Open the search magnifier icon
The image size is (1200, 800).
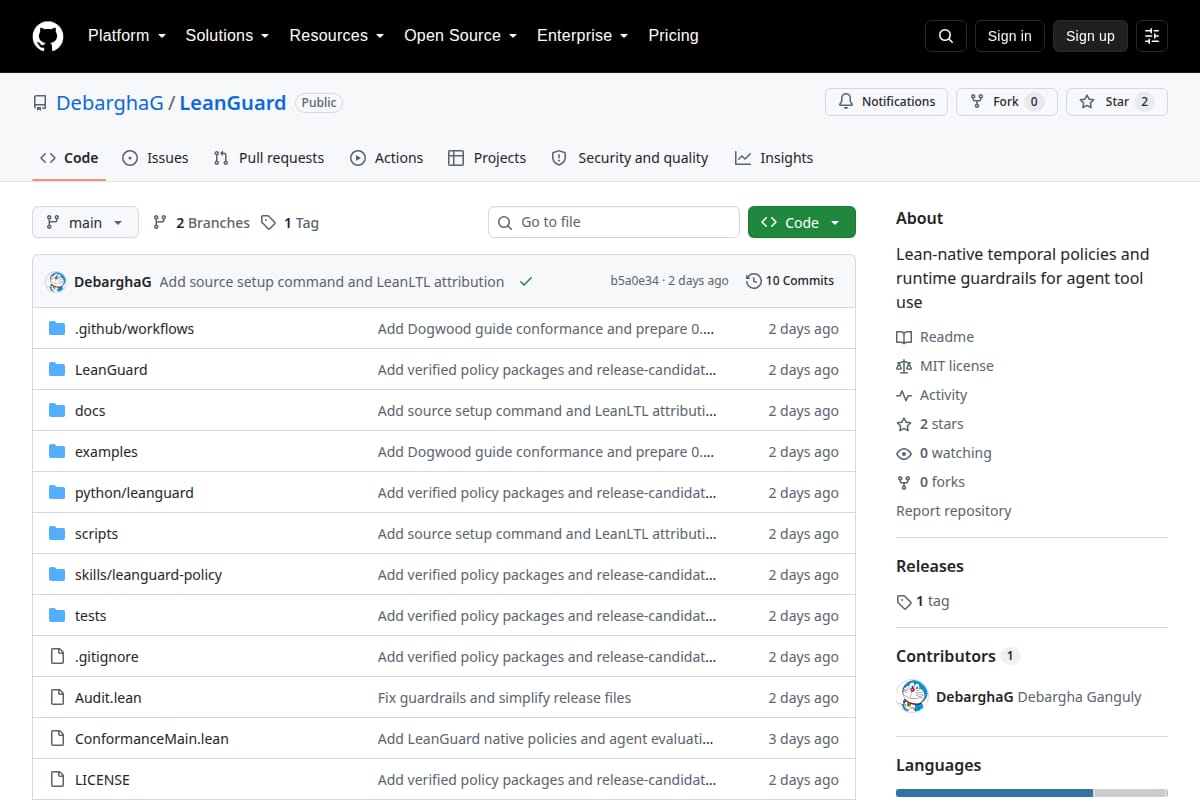click(x=946, y=36)
